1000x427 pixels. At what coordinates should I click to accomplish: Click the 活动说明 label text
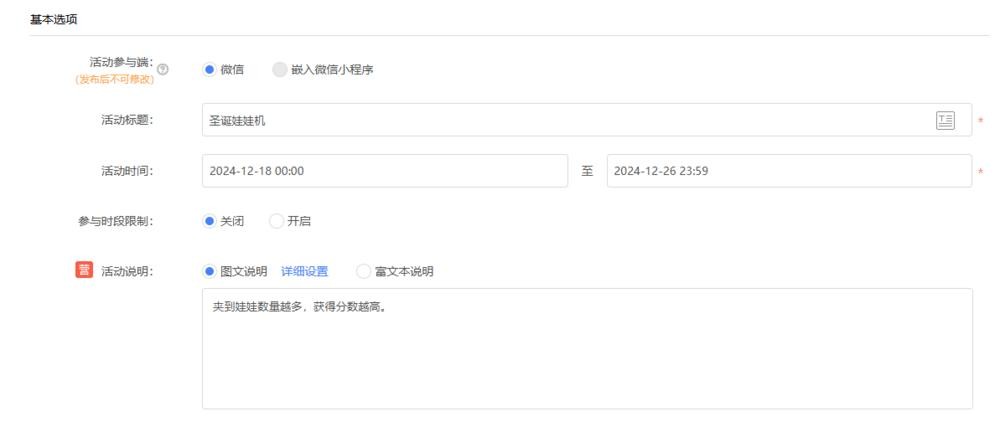[x=127, y=272]
